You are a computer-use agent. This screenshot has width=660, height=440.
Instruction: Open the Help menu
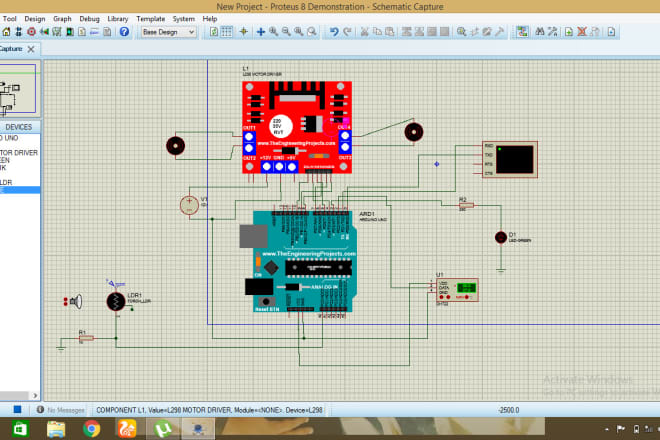pyautogui.click(x=210, y=19)
